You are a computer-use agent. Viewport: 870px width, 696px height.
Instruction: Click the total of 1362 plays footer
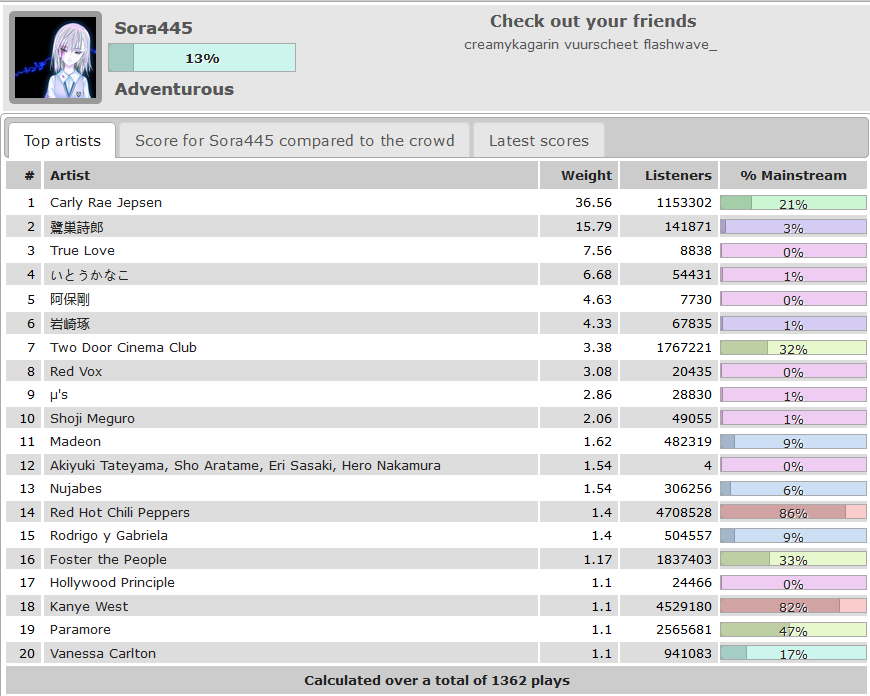(437, 680)
